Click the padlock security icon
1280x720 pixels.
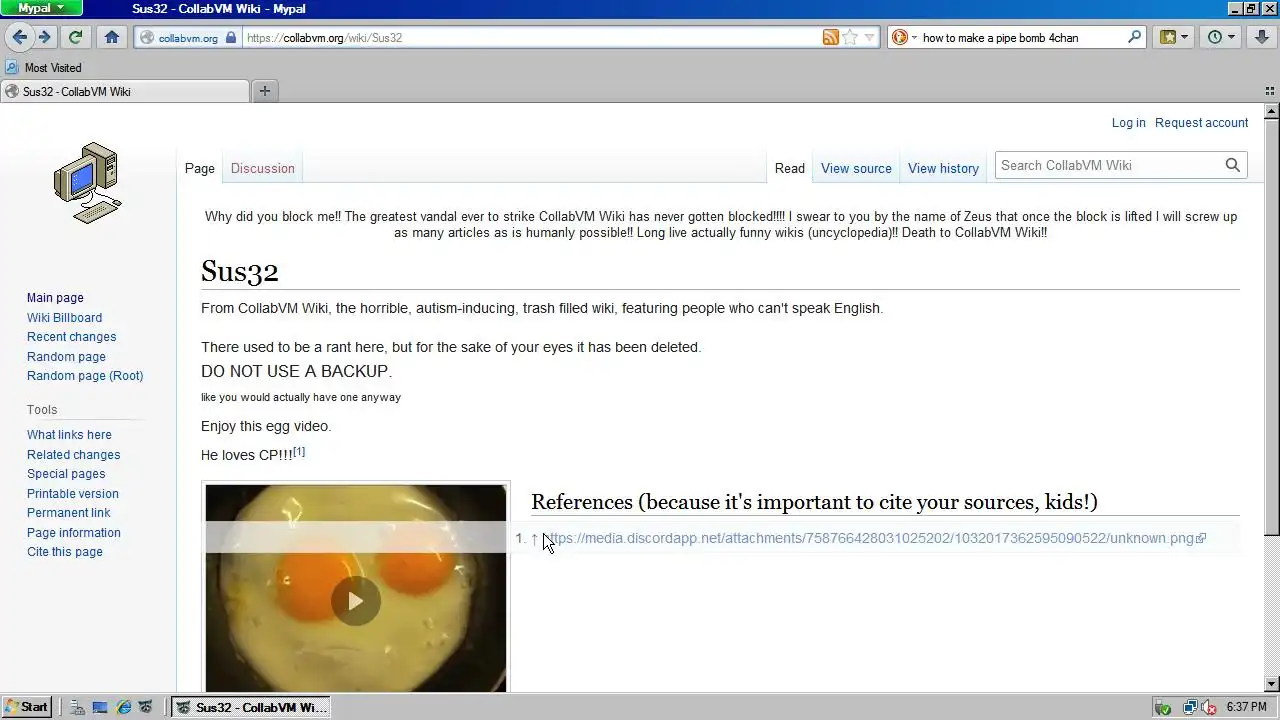coord(231,38)
